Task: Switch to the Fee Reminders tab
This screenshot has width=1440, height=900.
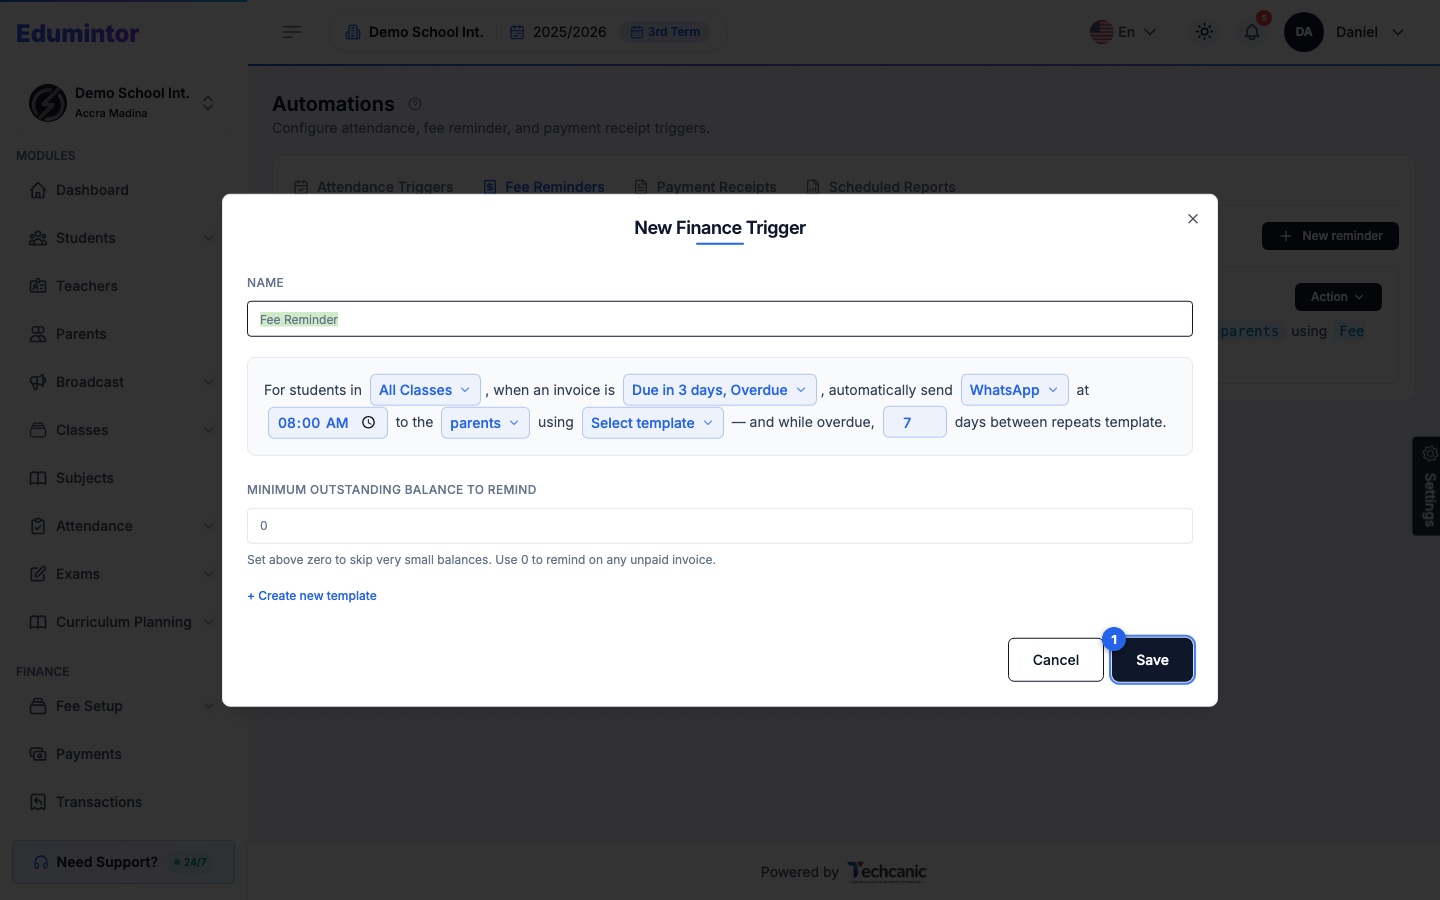Action: [x=544, y=187]
